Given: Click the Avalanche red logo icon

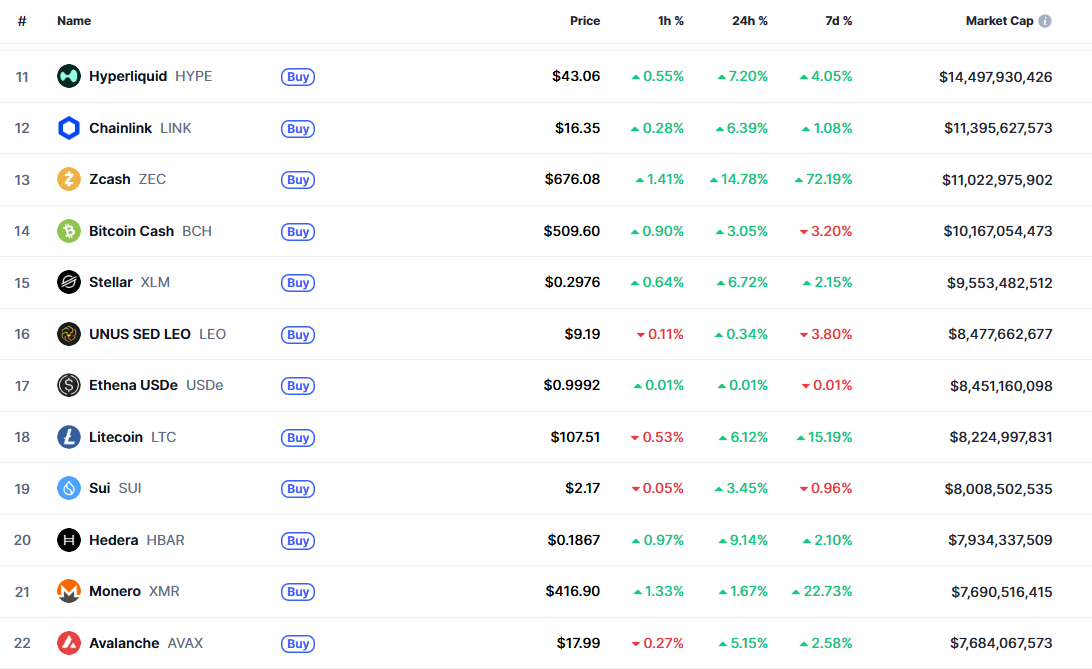Looking at the screenshot, I should tap(69, 643).
